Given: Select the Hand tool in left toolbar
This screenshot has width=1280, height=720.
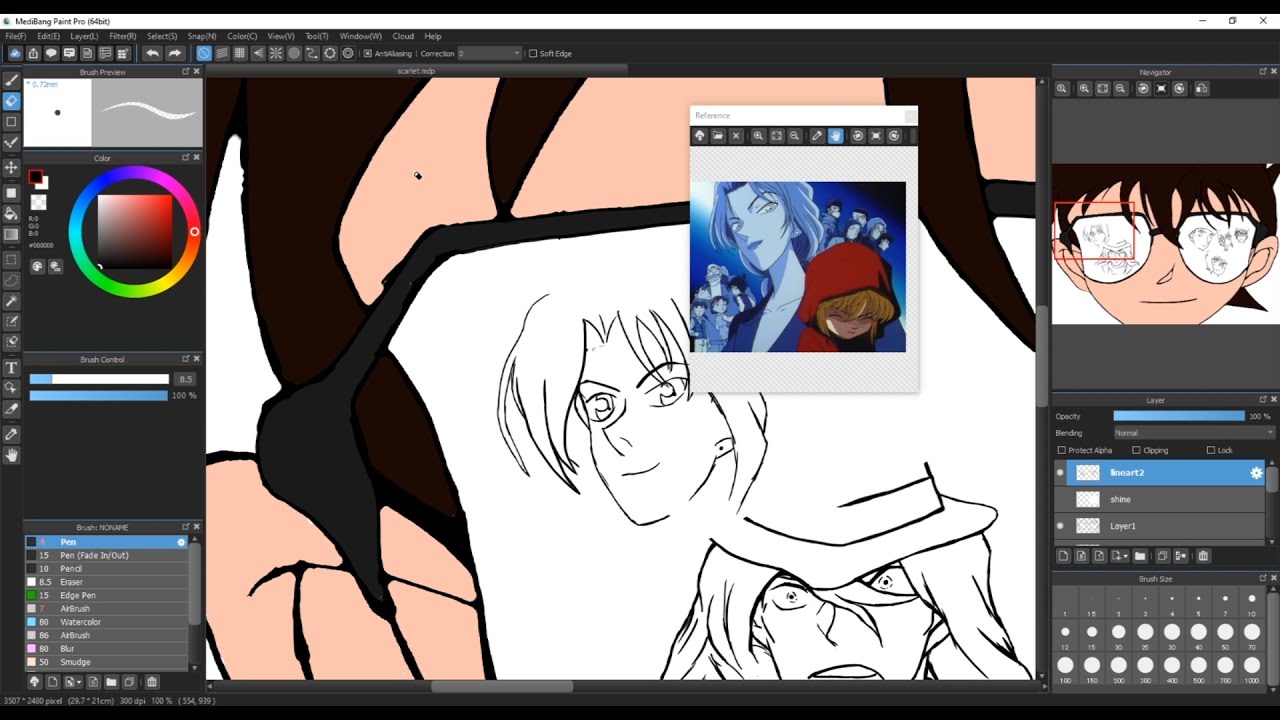Looking at the screenshot, I should pos(12,455).
